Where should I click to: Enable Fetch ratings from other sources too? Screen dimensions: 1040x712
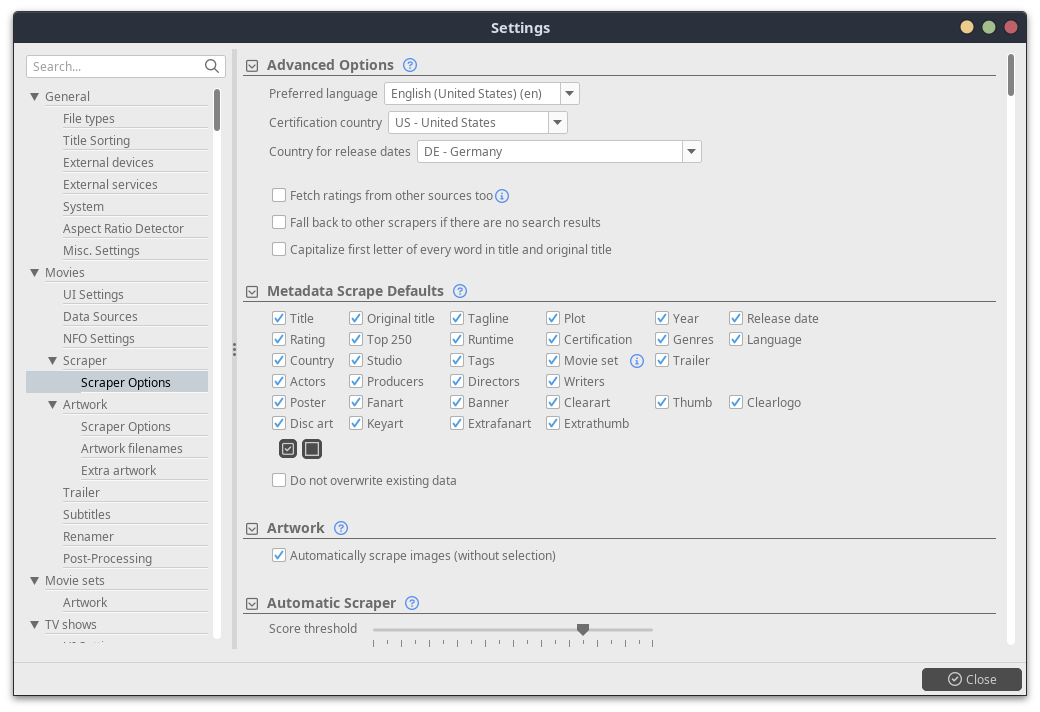pos(279,196)
